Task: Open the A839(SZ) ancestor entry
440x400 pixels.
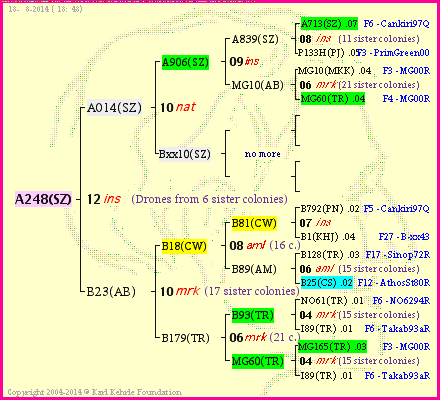Action: (255, 39)
